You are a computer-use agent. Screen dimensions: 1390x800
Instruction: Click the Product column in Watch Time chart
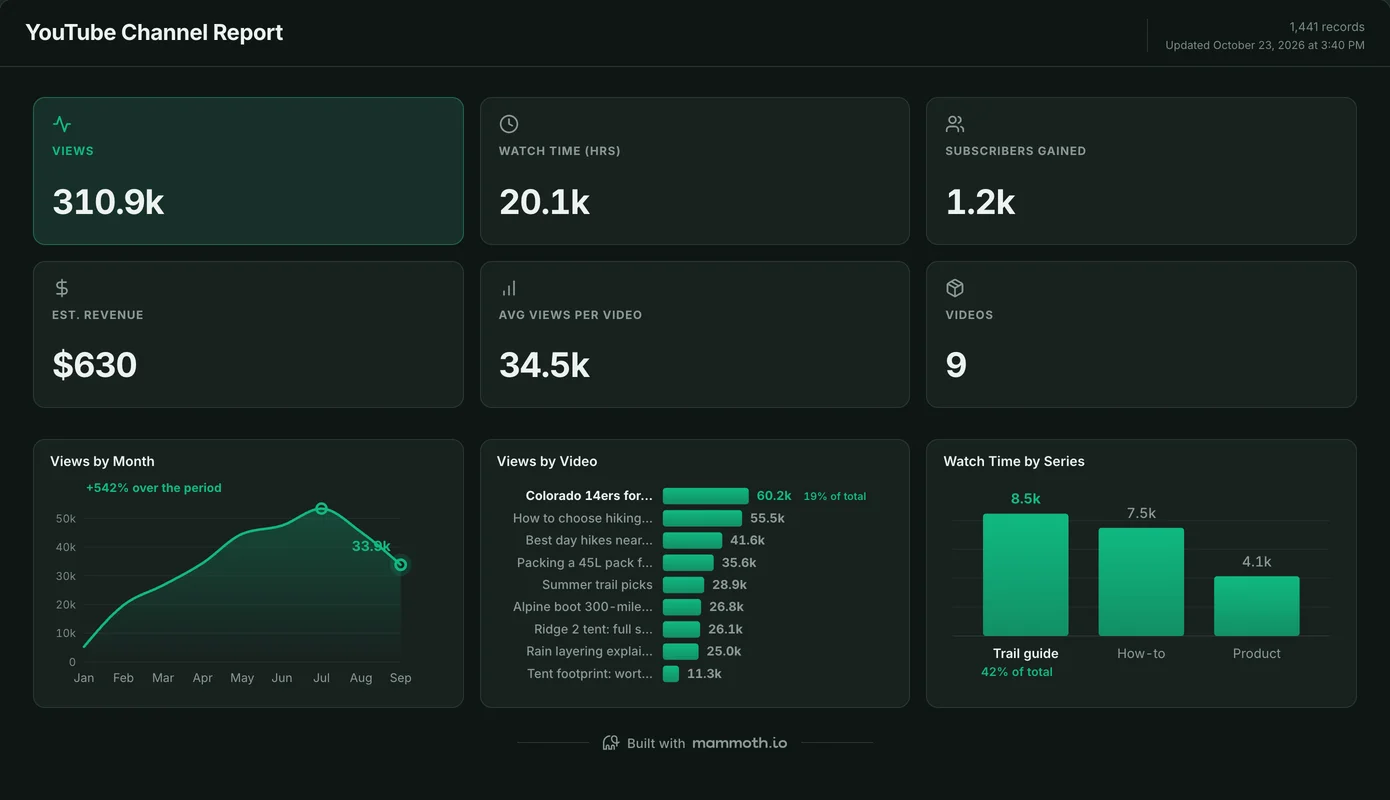[x=1257, y=606]
